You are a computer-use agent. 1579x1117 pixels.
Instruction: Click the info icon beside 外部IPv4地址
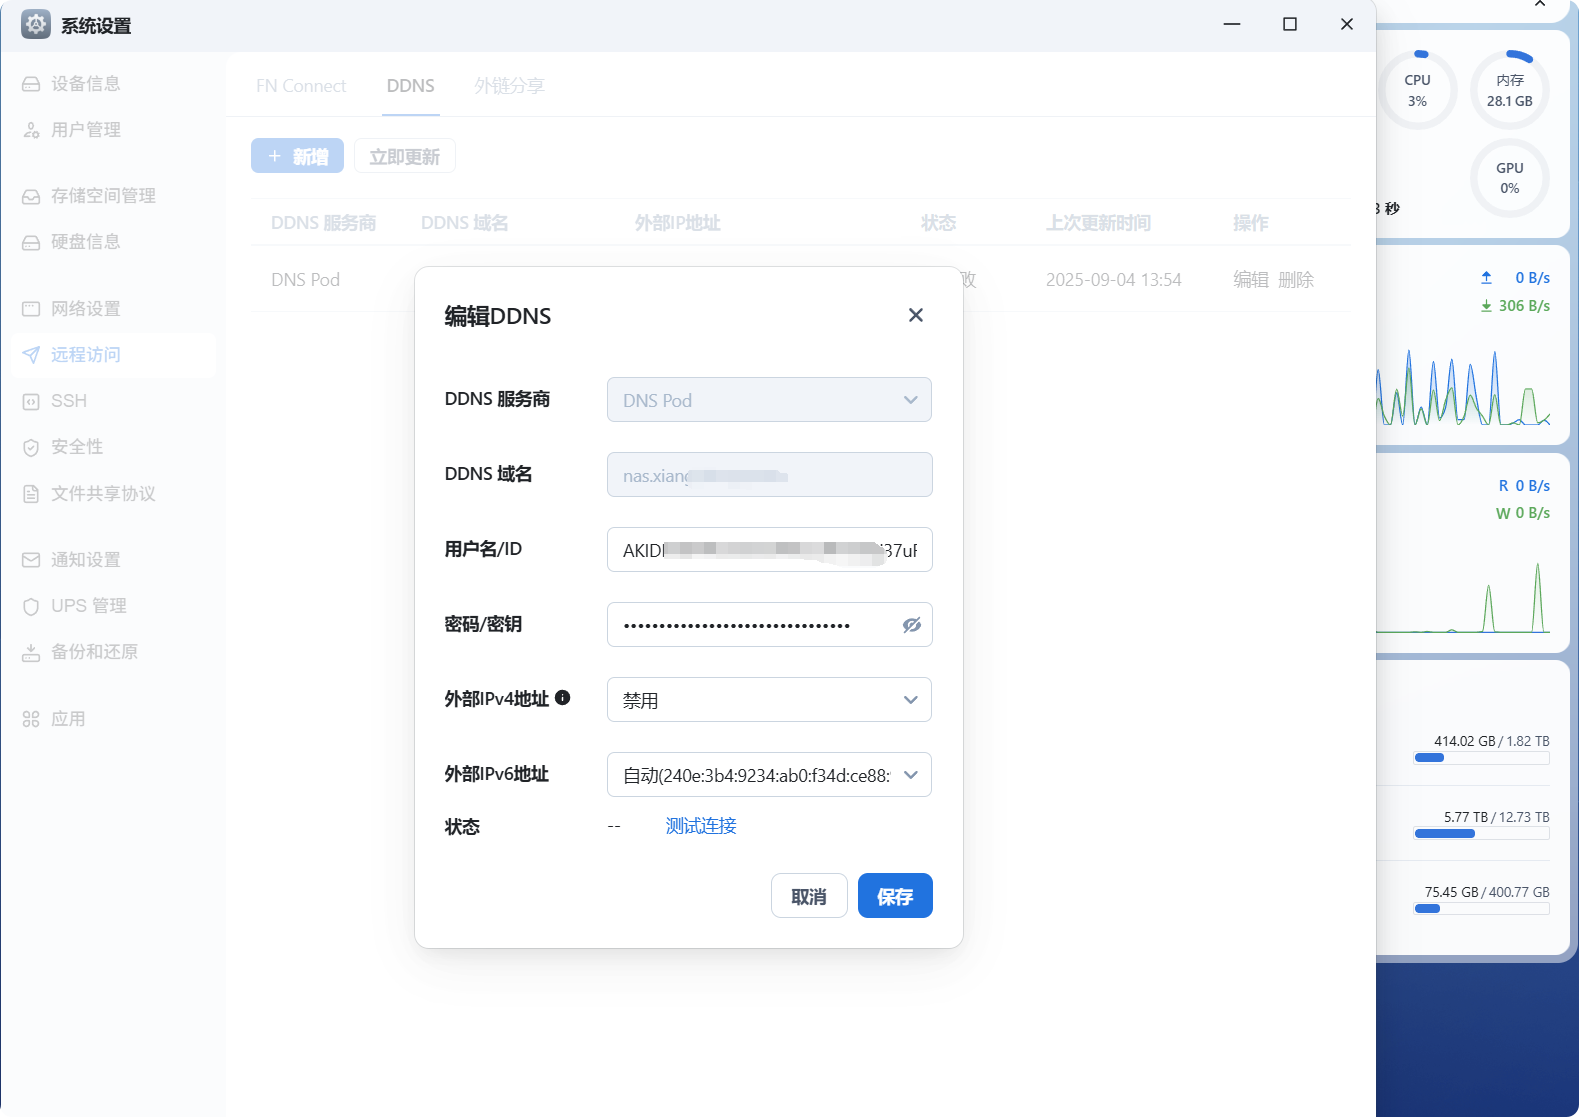(563, 698)
